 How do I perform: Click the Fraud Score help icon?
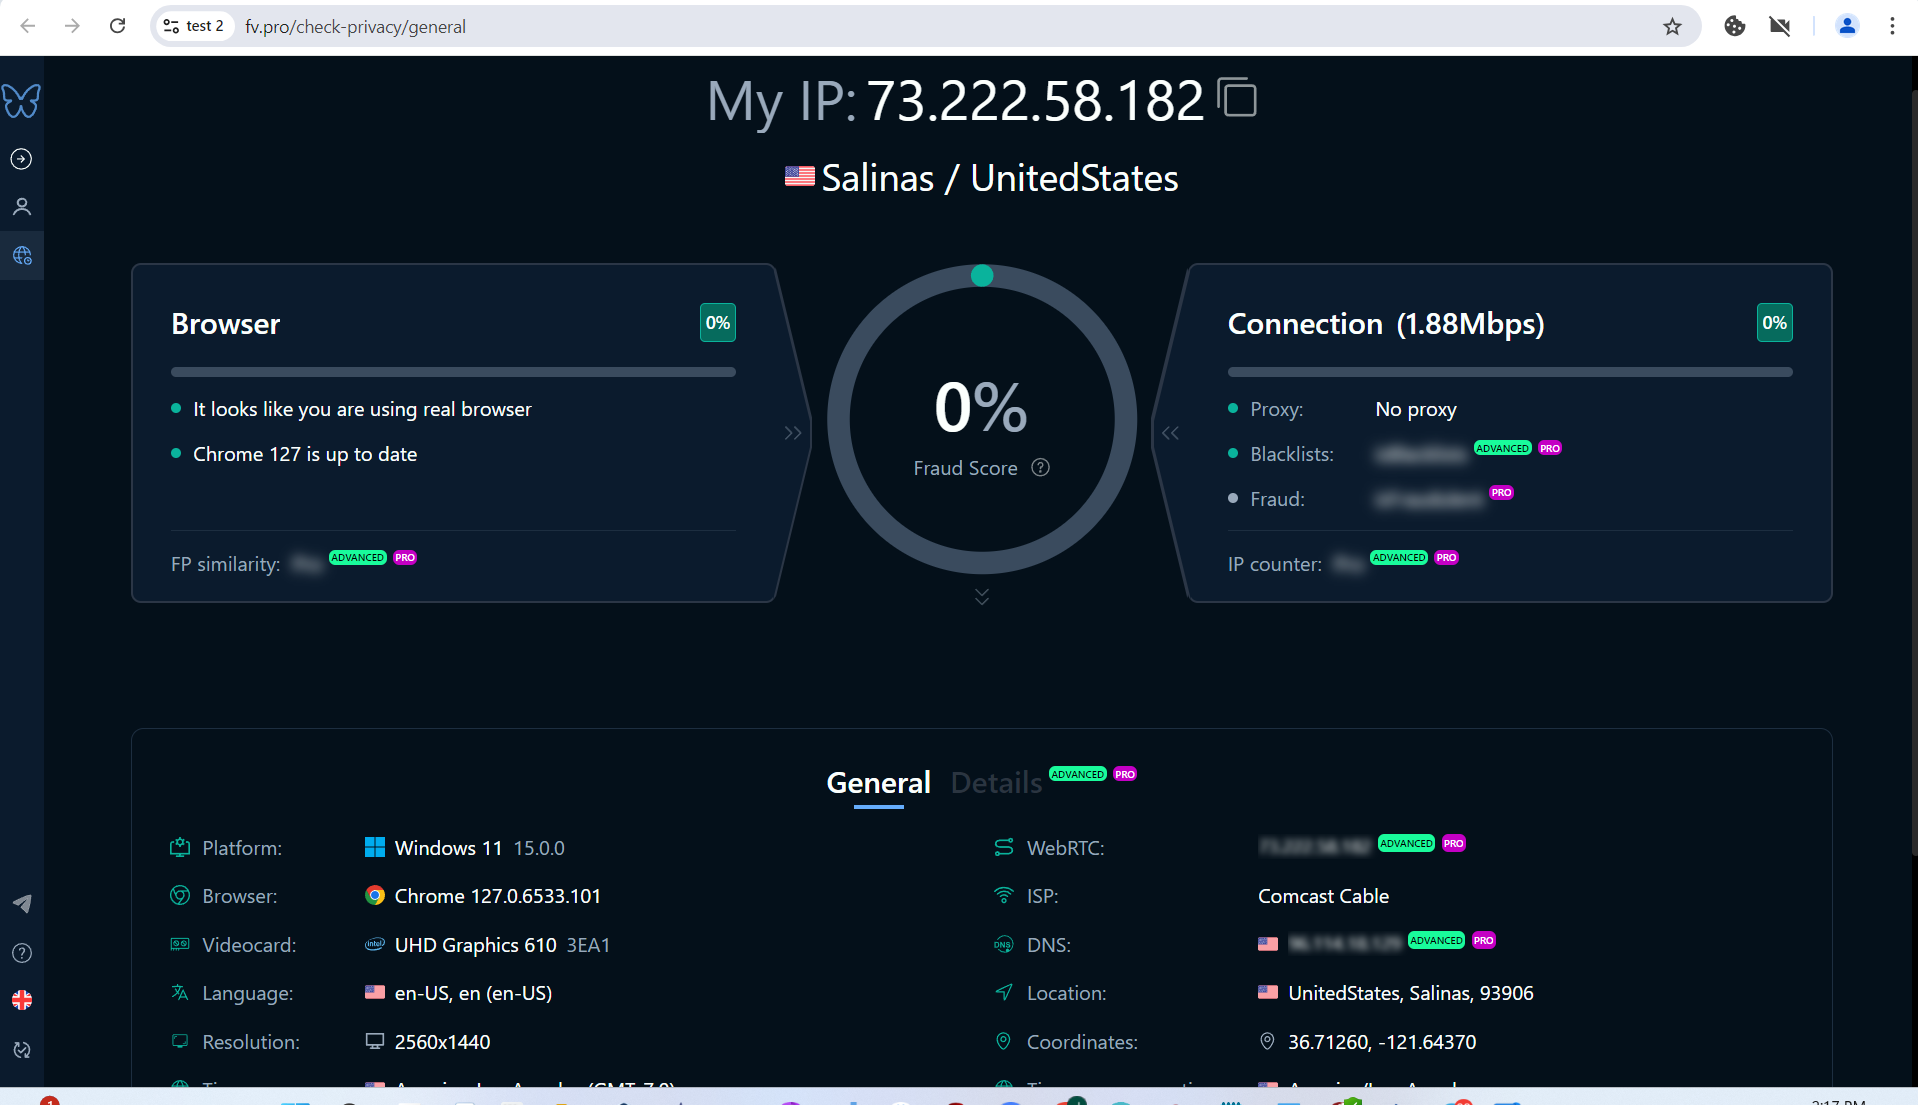click(x=1040, y=468)
